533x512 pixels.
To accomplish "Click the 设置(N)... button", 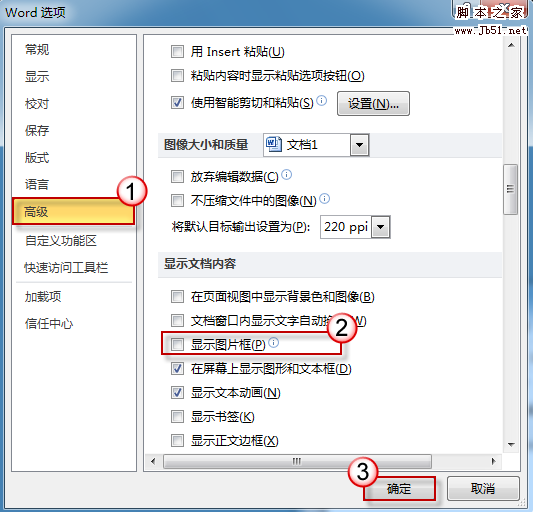I will click(x=373, y=103).
